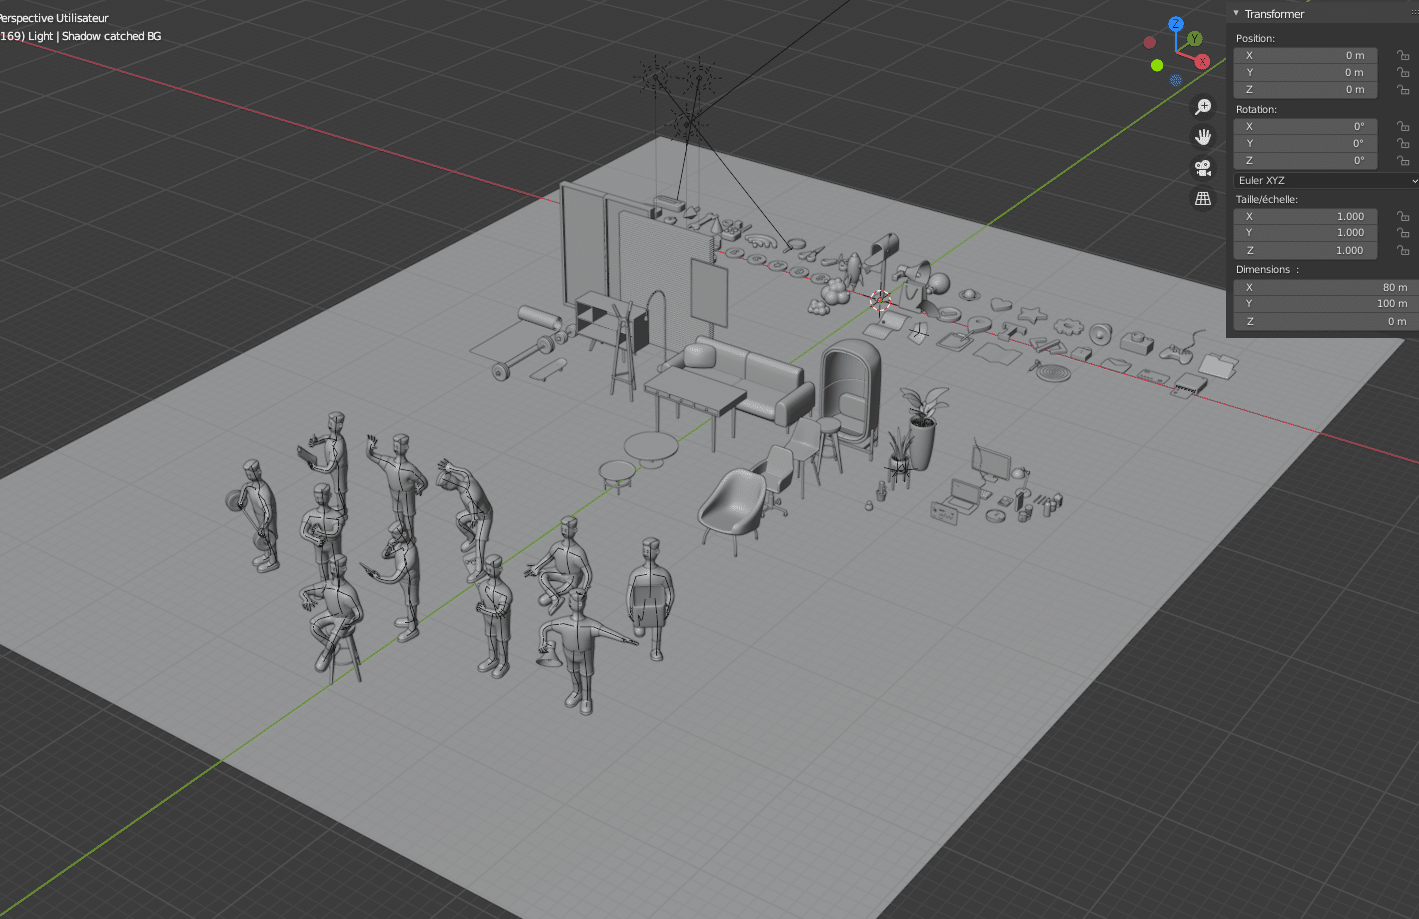Open the Euler XYZ rotation mode dropdown
Image resolution: width=1419 pixels, height=919 pixels.
[x=1326, y=181]
